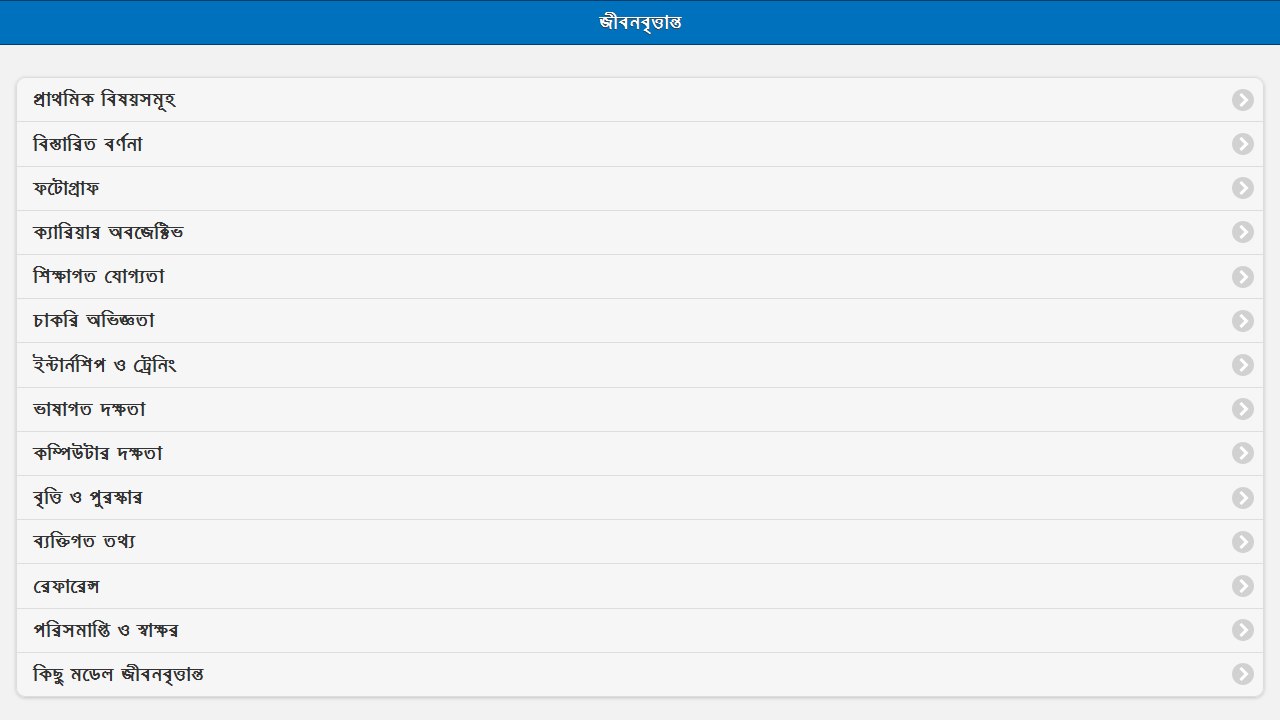Select the ব্যক্তিগত তথ্য list item
This screenshot has width=1280, height=720.
tap(640, 542)
